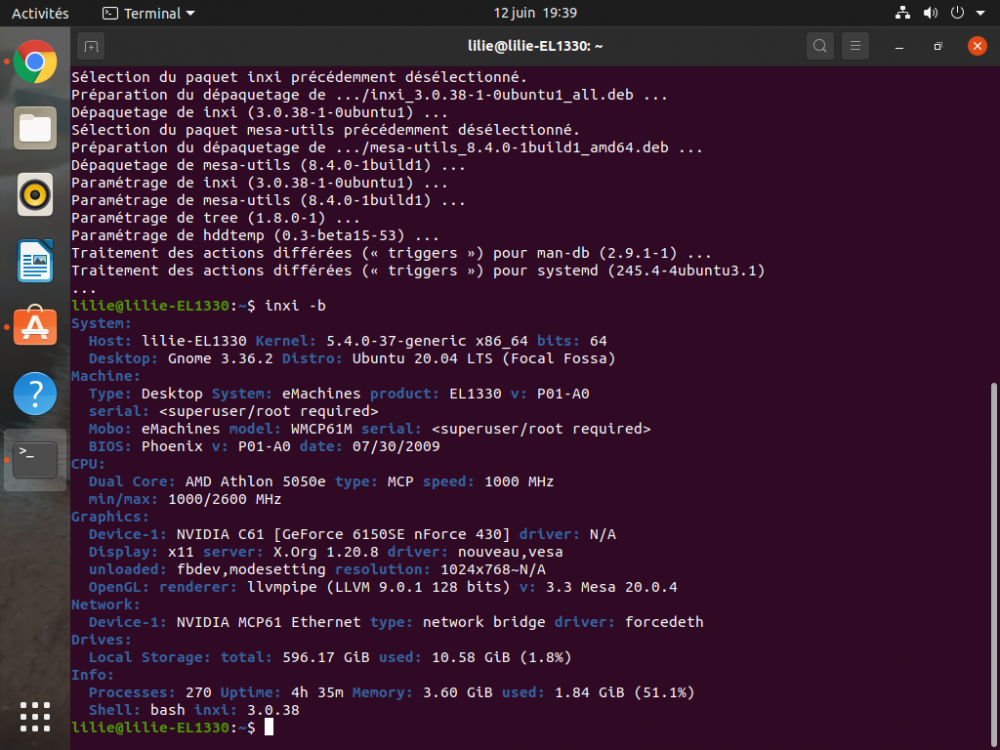Open the clock calendar at 12 juin 19:39
This screenshot has height=750, width=1000.
click(x=535, y=14)
